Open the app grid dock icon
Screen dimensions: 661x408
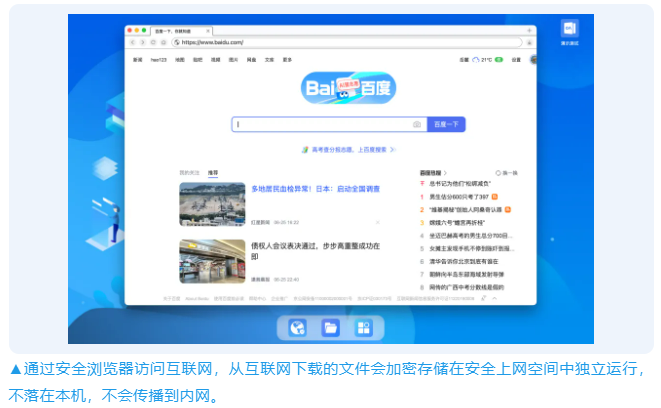[x=363, y=327]
